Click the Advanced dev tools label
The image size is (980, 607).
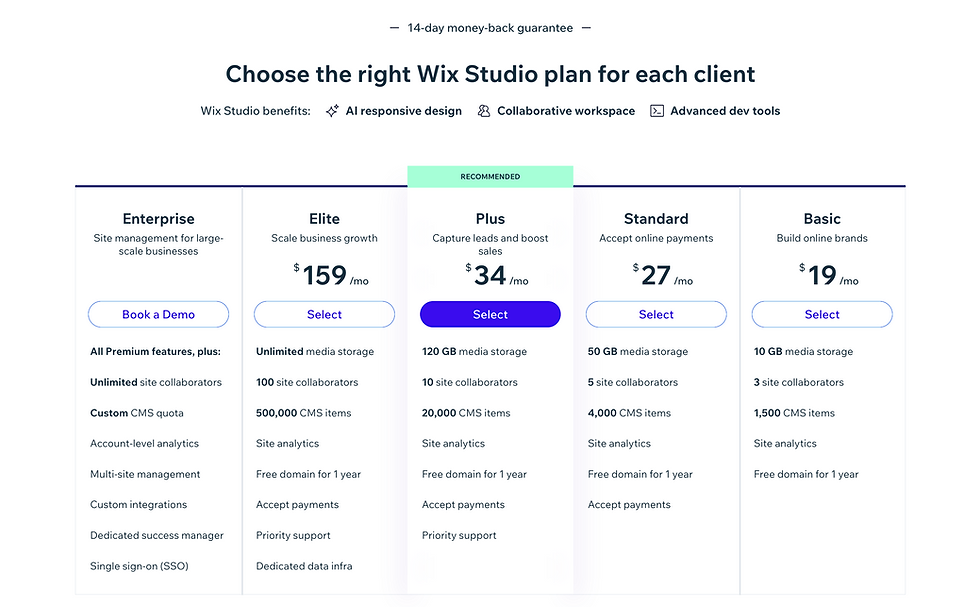725,111
